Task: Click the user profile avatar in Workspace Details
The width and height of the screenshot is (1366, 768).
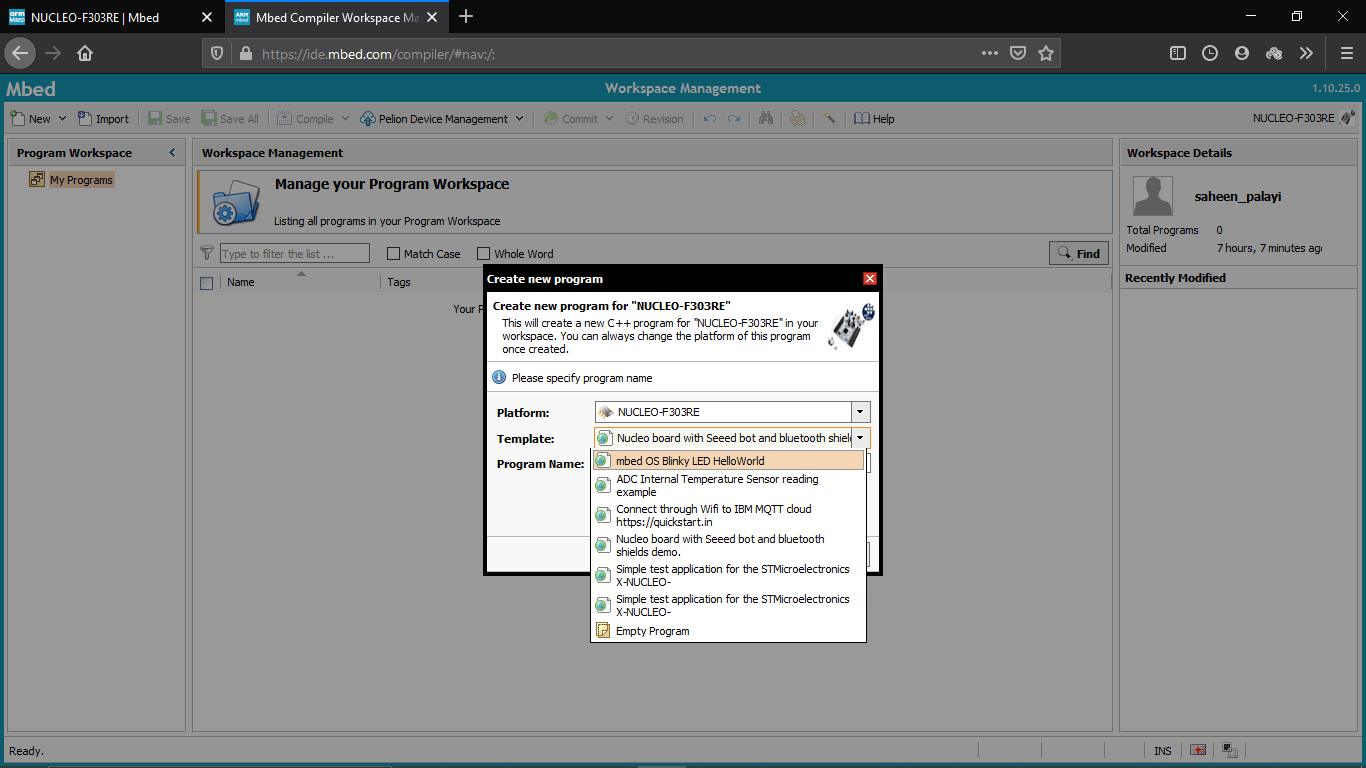Action: (1153, 196)
